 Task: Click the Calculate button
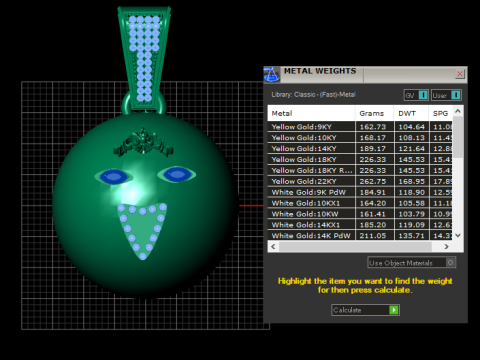[365, 310]
